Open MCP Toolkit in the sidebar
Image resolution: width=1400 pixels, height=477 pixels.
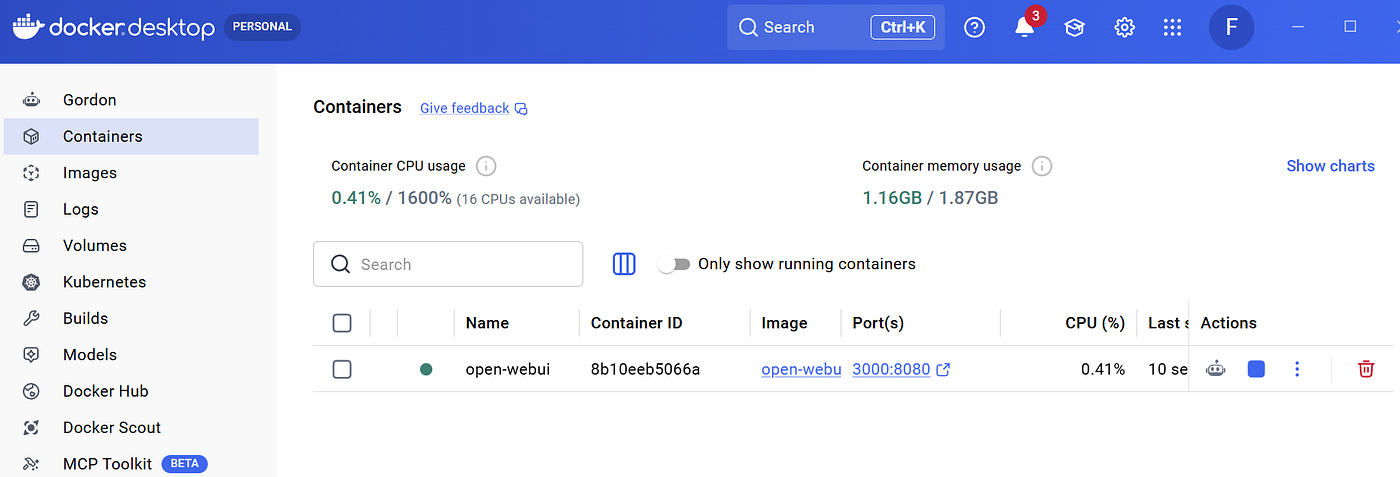[131, 464]
